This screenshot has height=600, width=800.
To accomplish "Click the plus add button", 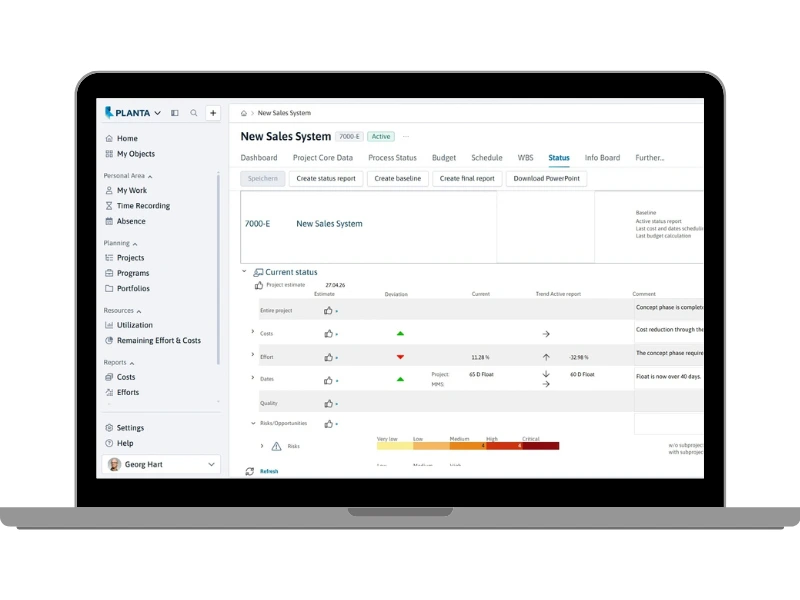I will (x=213, y=113).
